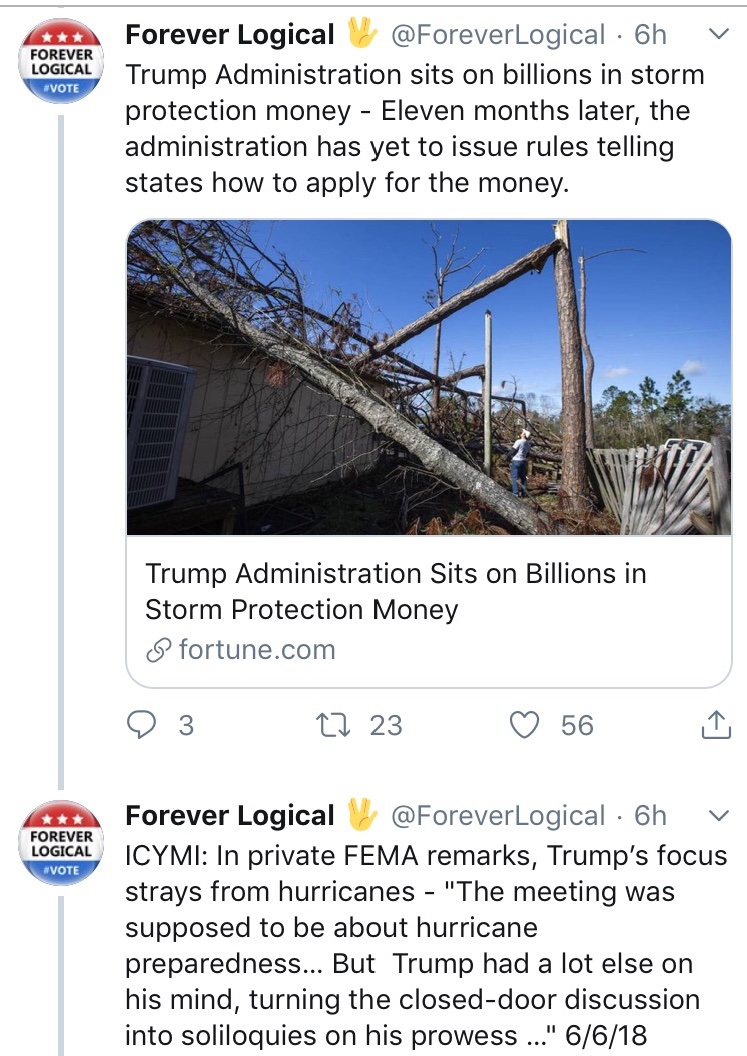Open @ForeverLogical handle in the first tweet
Screen dimensions: 747x1056
497,35
